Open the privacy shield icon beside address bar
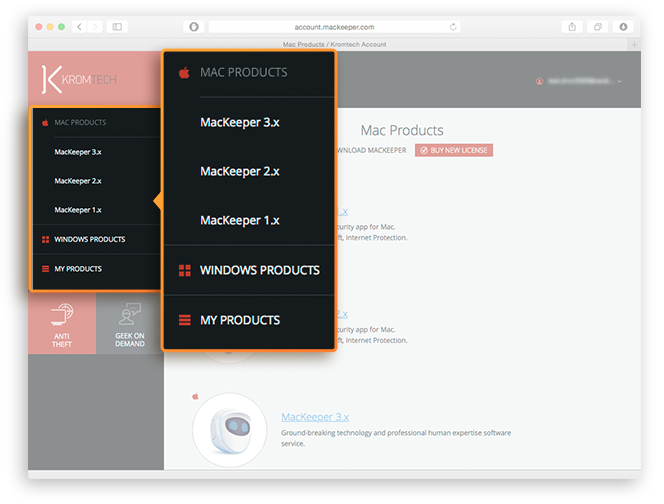The image size is (664, 504). [194, 27]
